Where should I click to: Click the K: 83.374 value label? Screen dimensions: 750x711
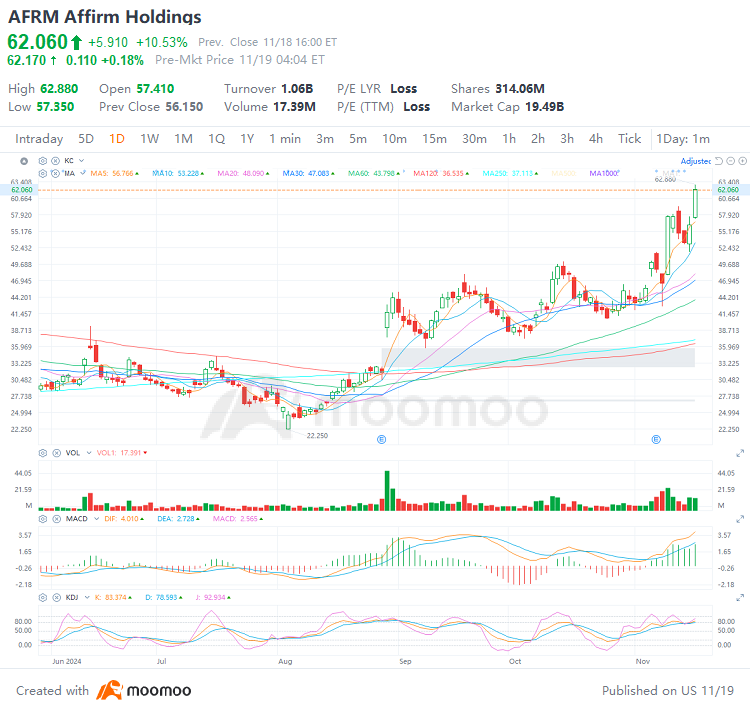(x=113, y=597)
